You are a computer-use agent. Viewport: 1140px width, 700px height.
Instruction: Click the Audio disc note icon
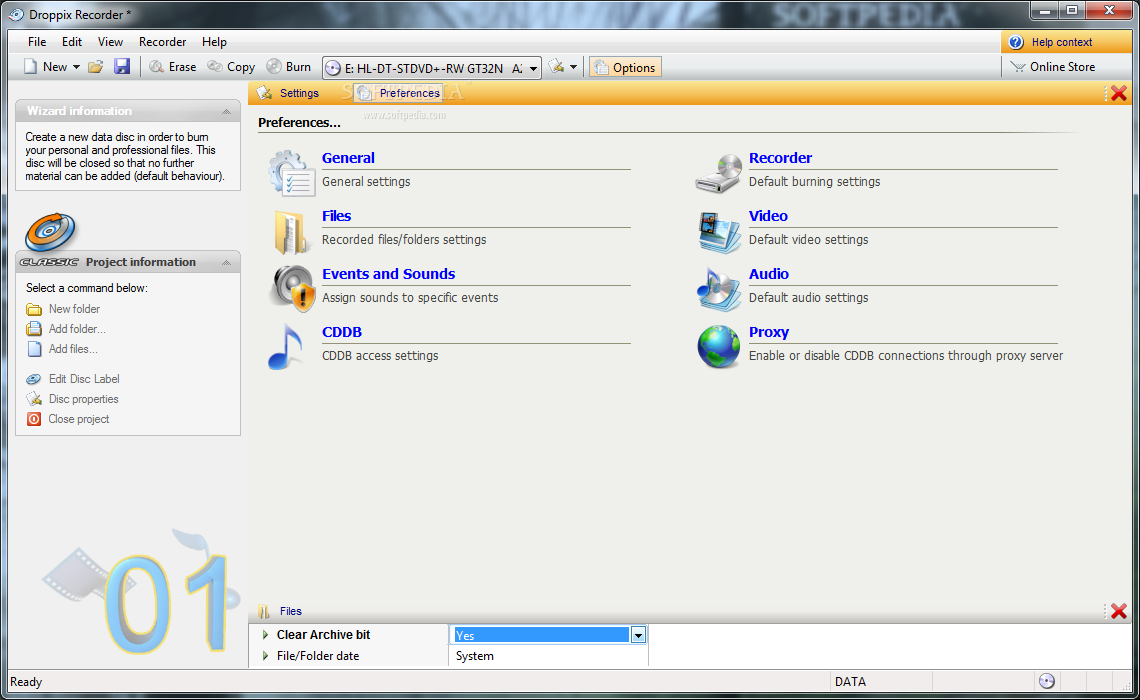pyautogui.click(x=718, y=289)
